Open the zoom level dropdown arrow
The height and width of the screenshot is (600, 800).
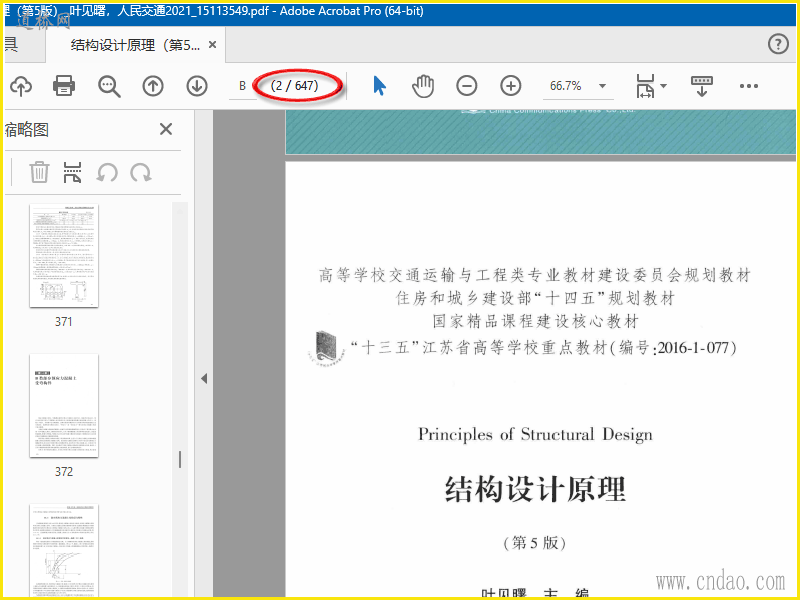tap(603, 86)
